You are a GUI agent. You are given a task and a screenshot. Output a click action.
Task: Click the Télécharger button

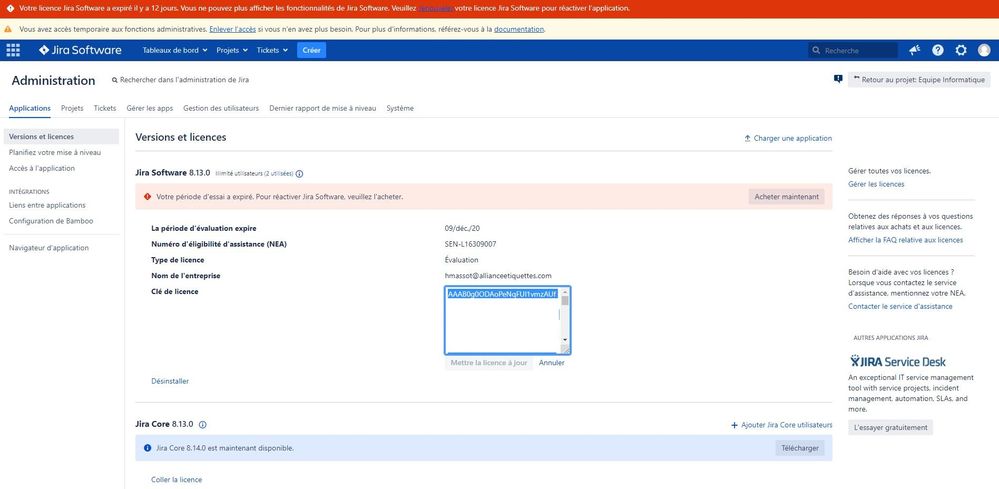tap(800, 448)
